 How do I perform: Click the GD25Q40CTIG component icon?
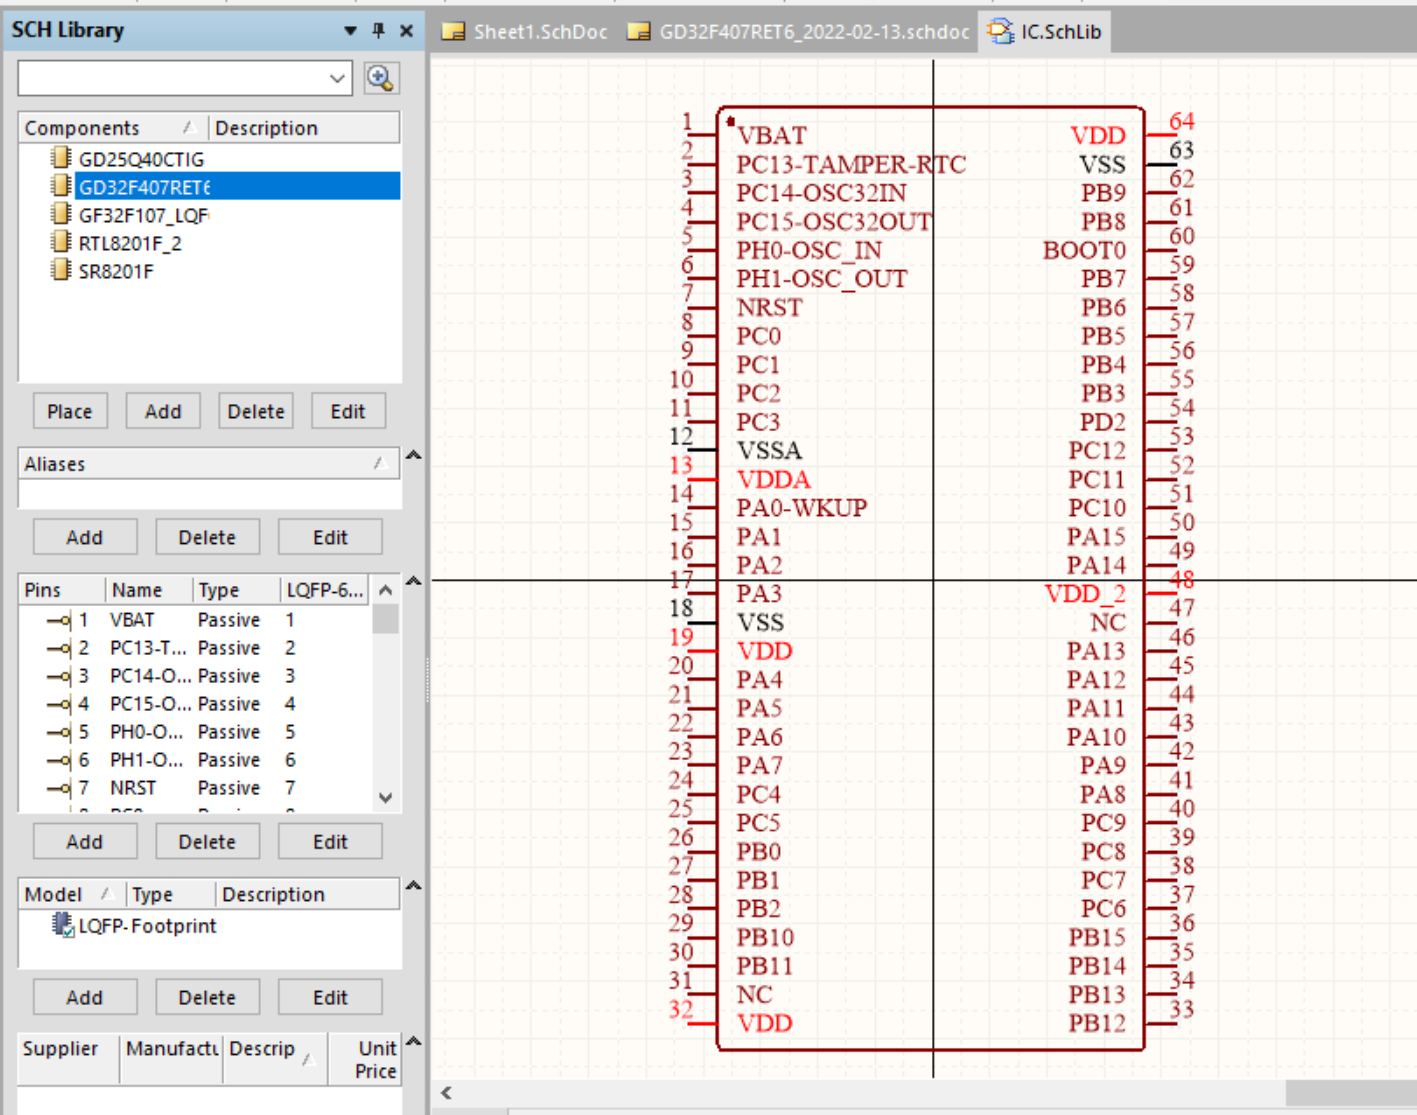pyautogui.click(x=61, y=158)
